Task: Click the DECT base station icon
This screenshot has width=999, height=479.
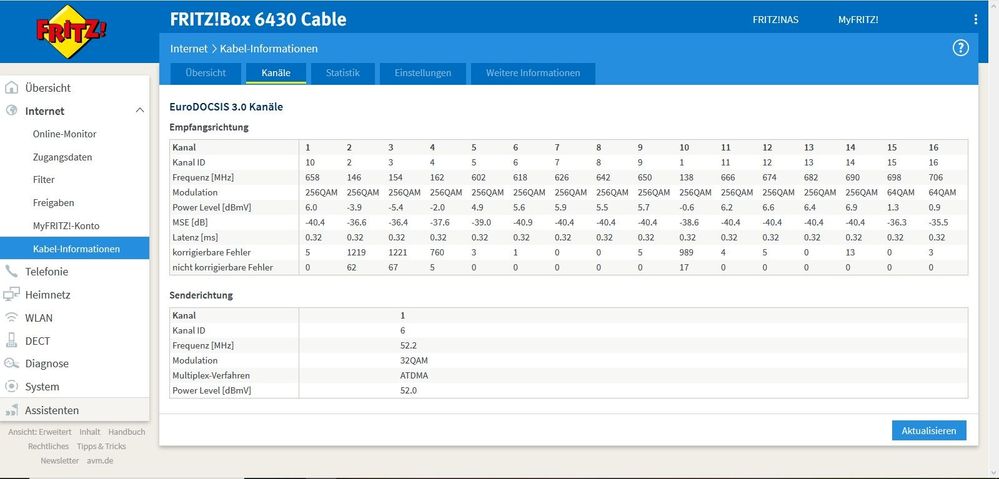Action: [x=11, y=340]
